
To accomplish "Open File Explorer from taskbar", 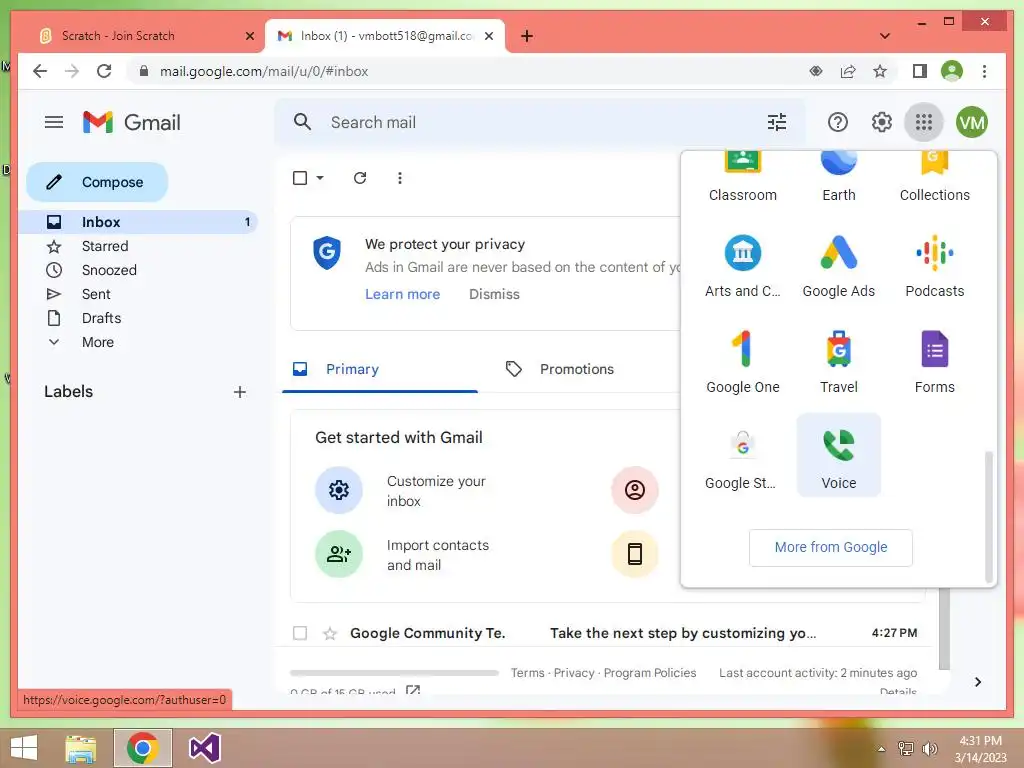I will pyautogui.click(x=81, y=748).
